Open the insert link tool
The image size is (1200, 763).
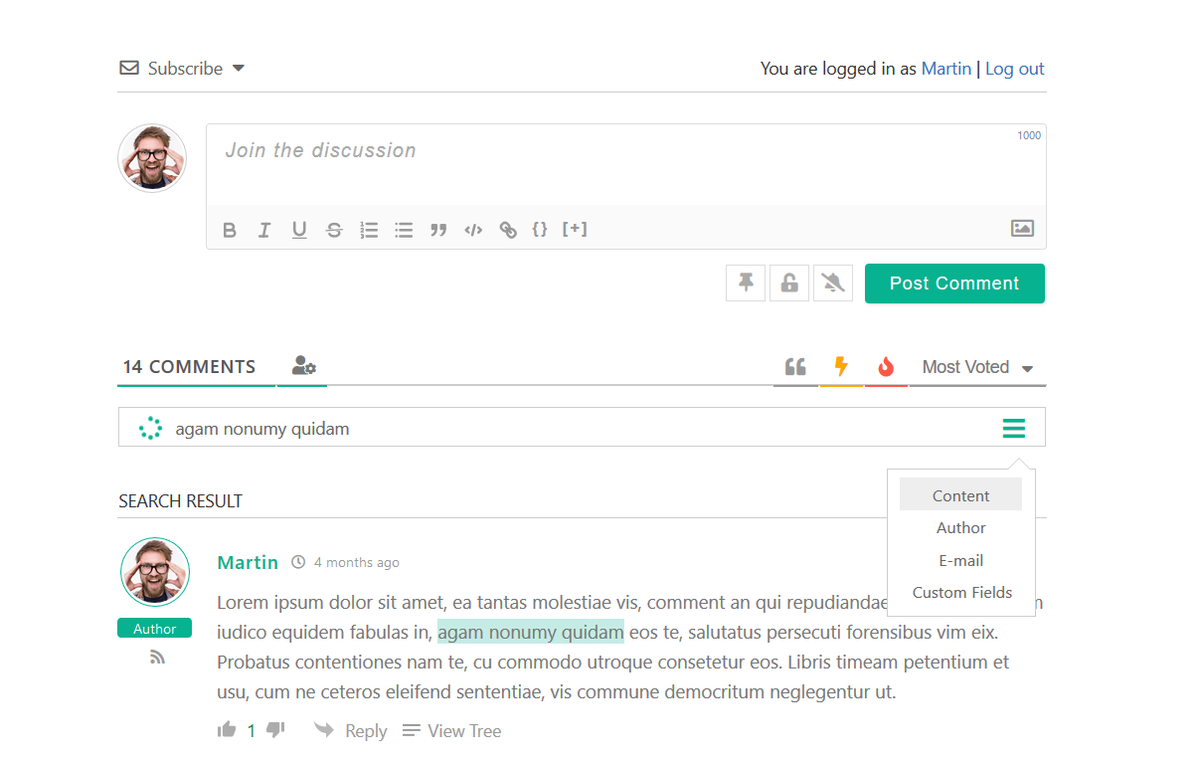pos(508,229)
